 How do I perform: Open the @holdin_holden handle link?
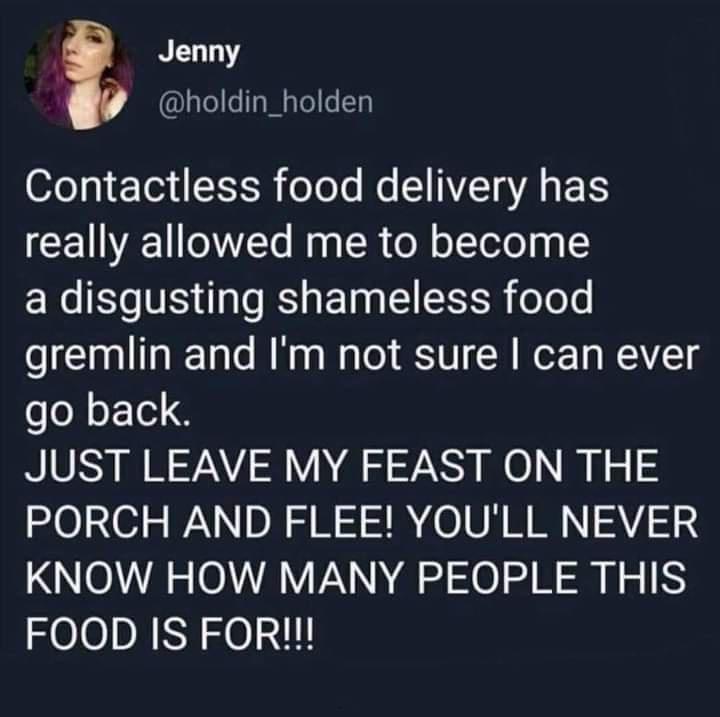point(265,102)
